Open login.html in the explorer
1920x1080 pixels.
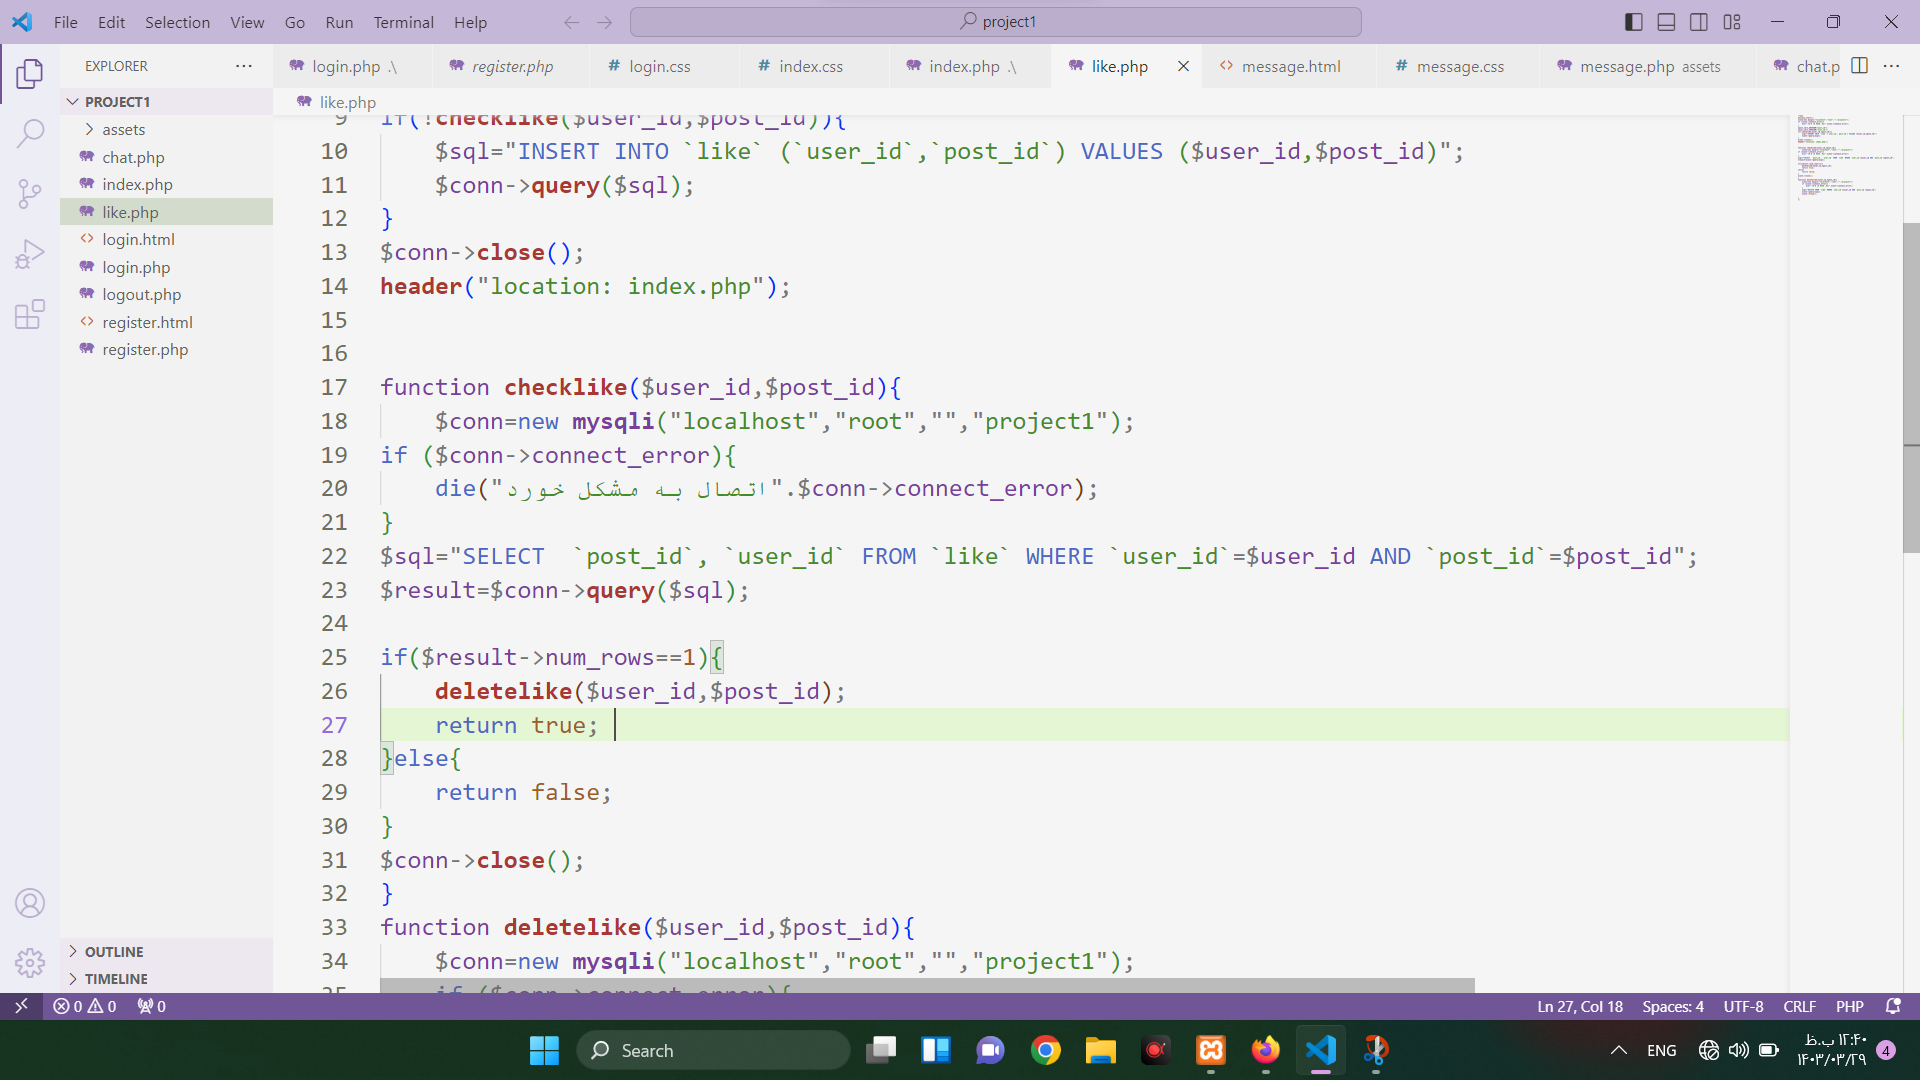click(166, 239)
